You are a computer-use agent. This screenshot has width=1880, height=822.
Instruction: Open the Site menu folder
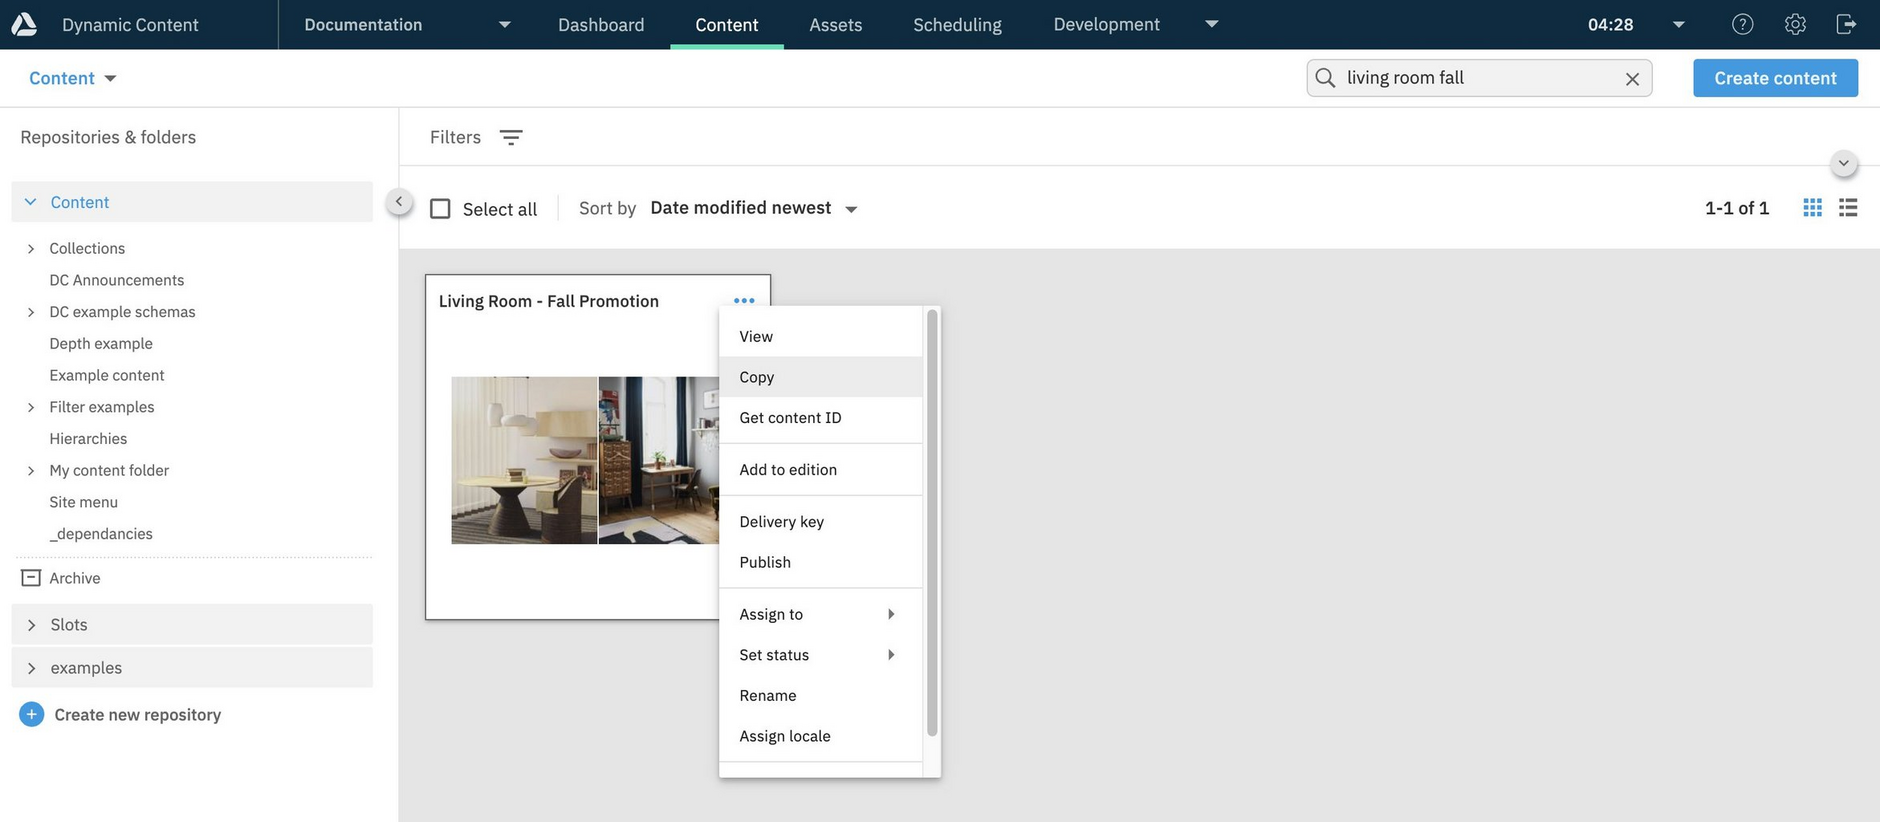84,502
